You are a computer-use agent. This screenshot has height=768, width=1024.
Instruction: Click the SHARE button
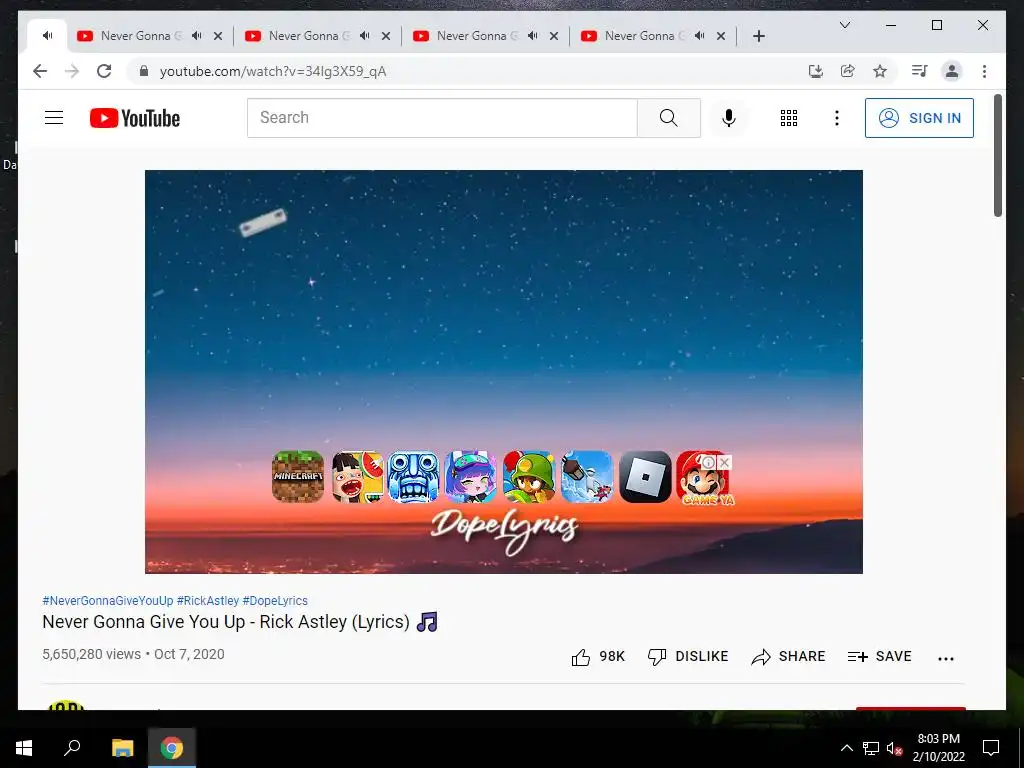(788, 656)
